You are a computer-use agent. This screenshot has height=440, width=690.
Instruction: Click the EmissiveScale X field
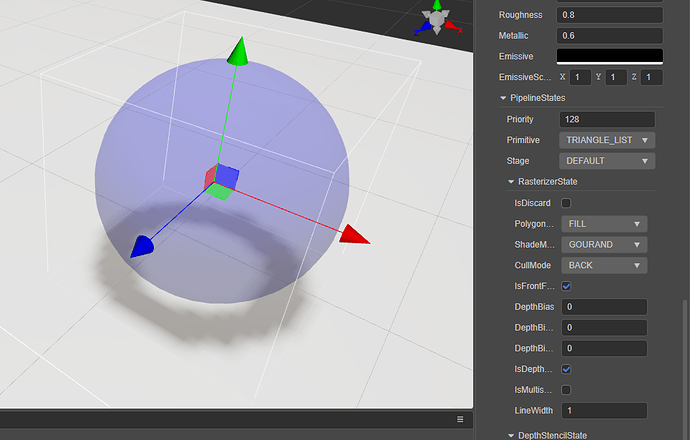(580, 77)
